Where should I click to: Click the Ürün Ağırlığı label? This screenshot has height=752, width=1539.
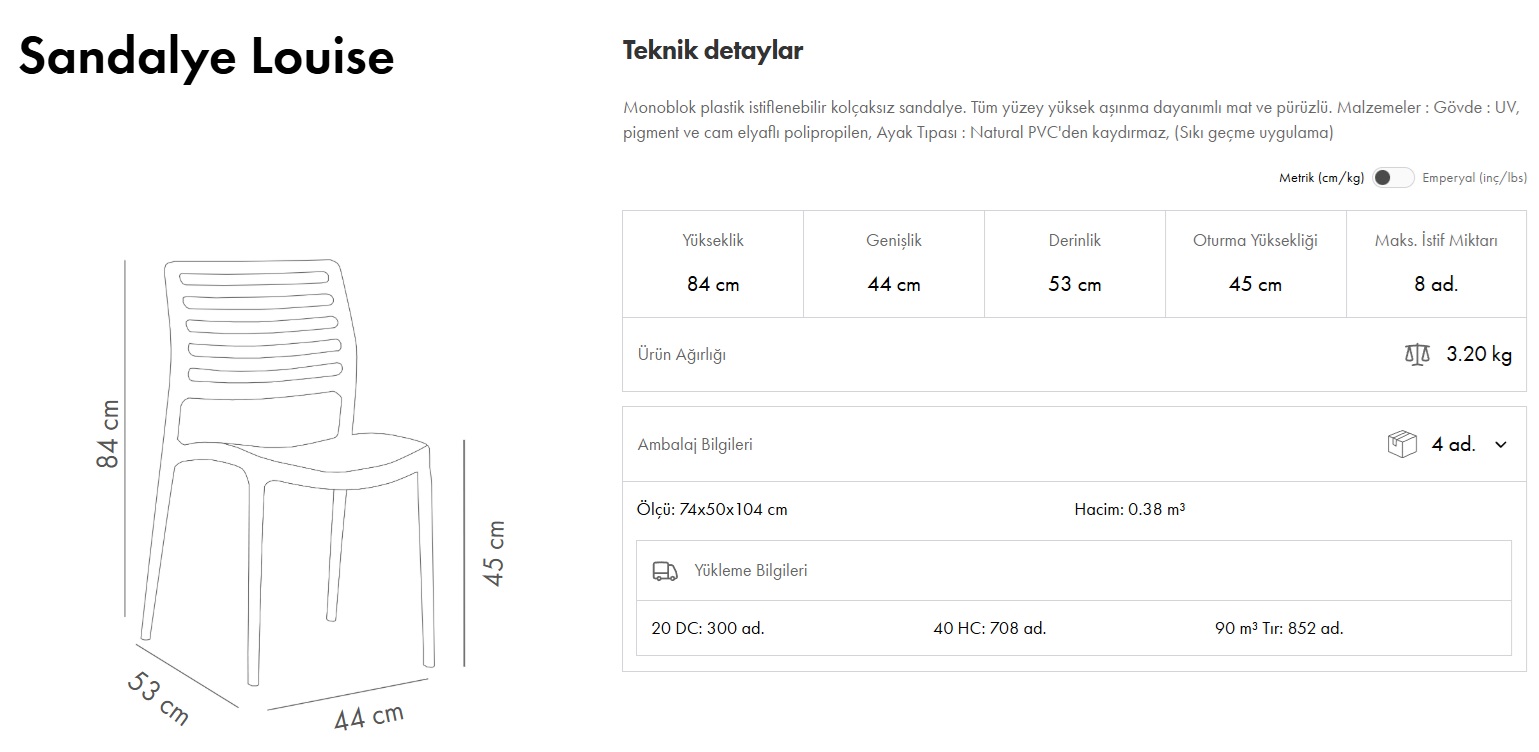tap(682, 355)
